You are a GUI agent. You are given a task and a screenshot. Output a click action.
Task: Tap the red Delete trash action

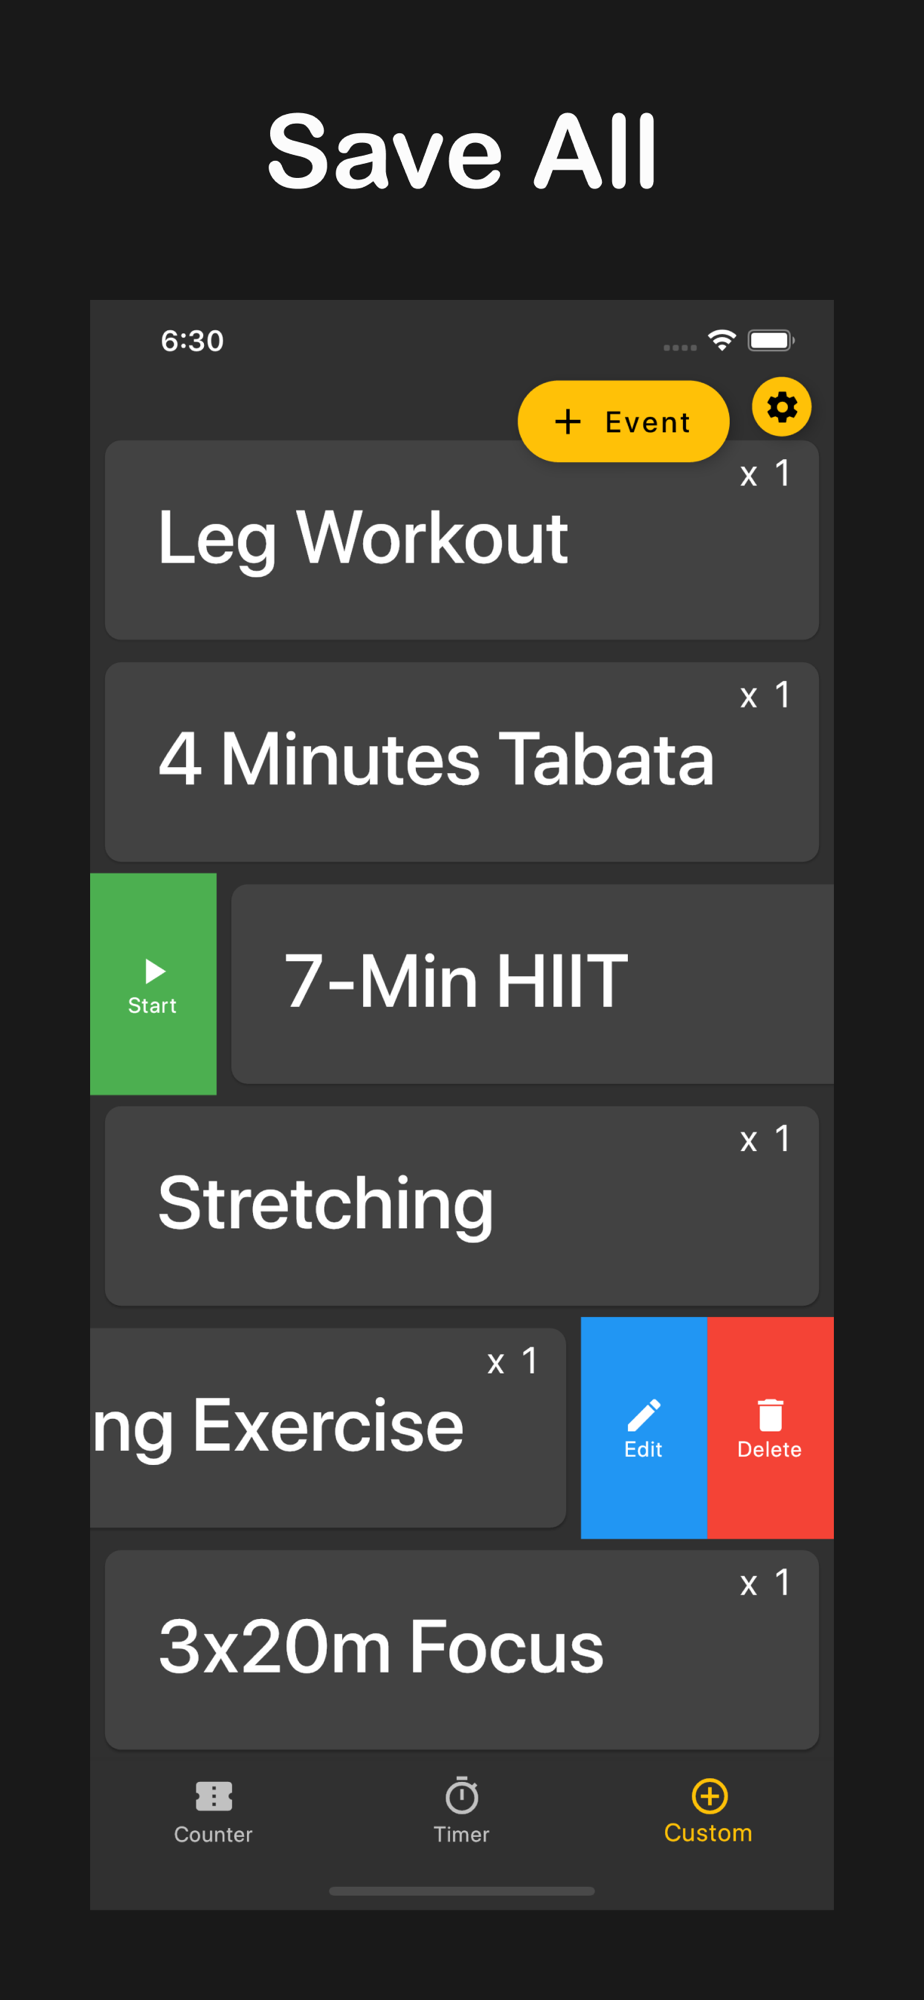770,1427
